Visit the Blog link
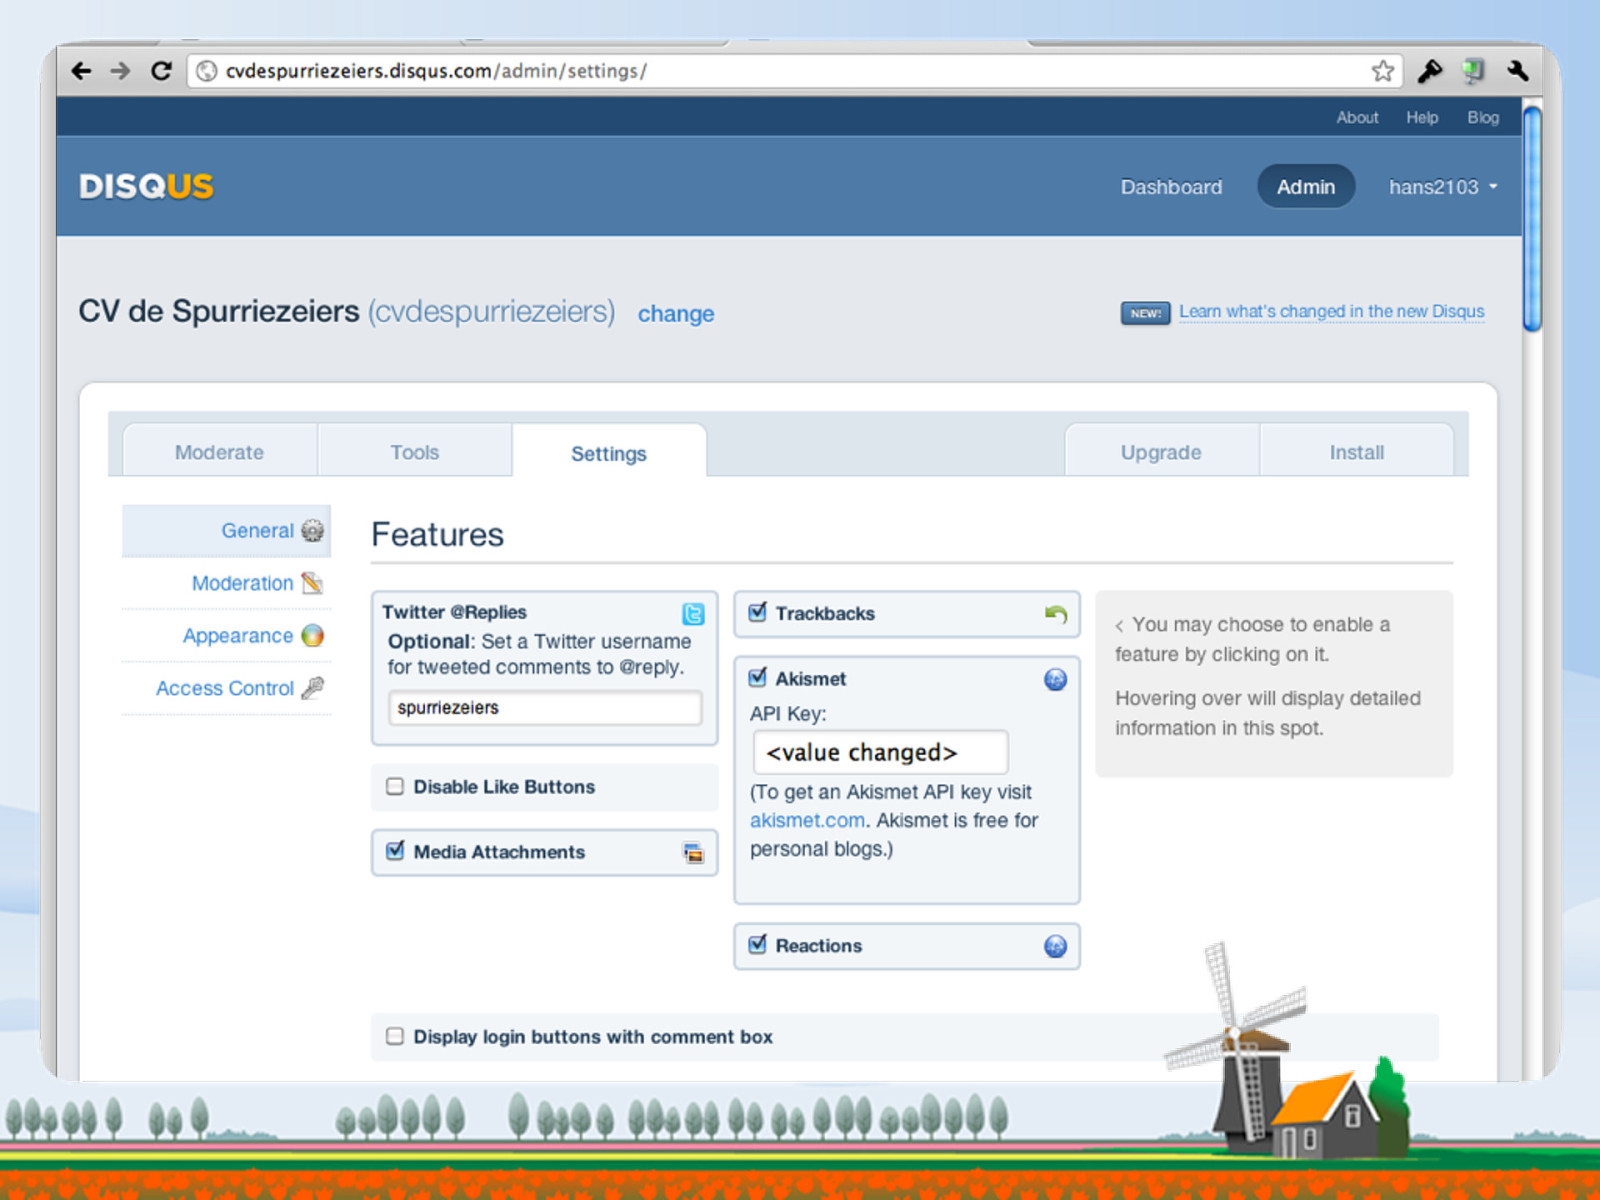This screenshot has width=1600, height=1200. click(1483, 117)
